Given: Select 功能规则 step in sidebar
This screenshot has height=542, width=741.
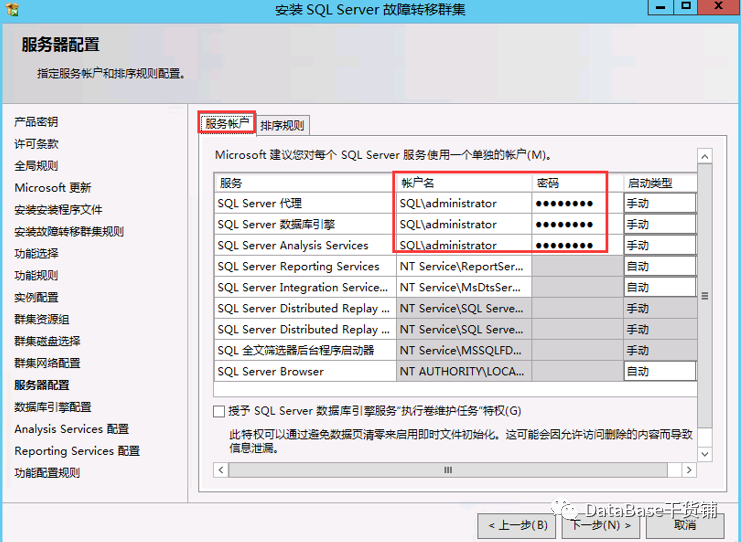Looking at the screenshot, I should 36,275.
